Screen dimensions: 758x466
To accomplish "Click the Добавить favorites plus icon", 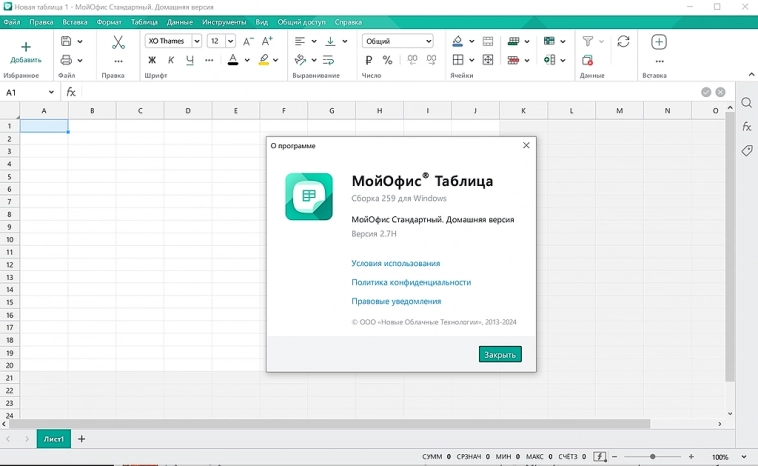I will click(x=26, y=47).
